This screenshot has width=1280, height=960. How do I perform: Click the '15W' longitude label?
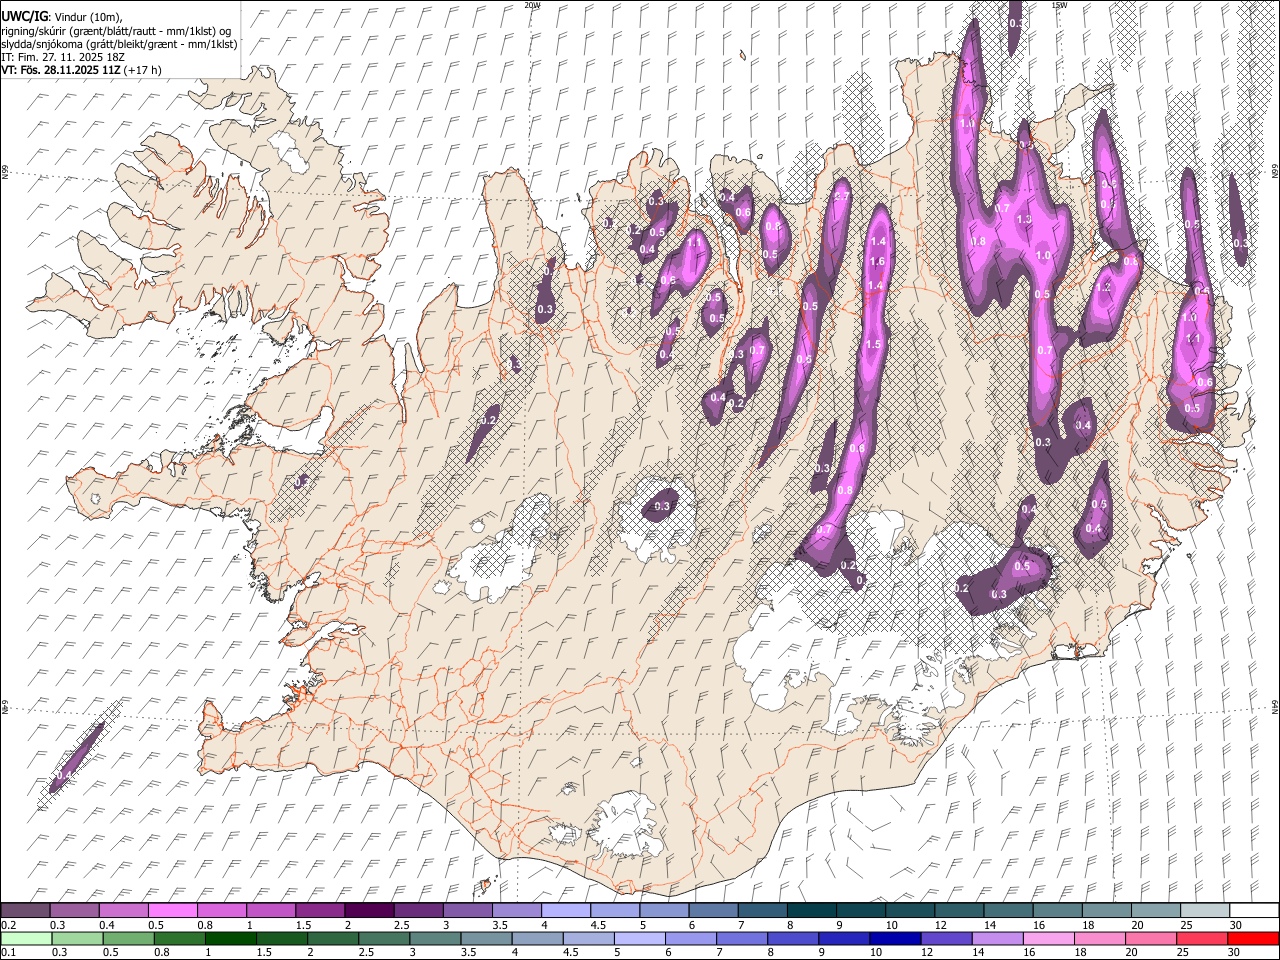pos(1059,5)
